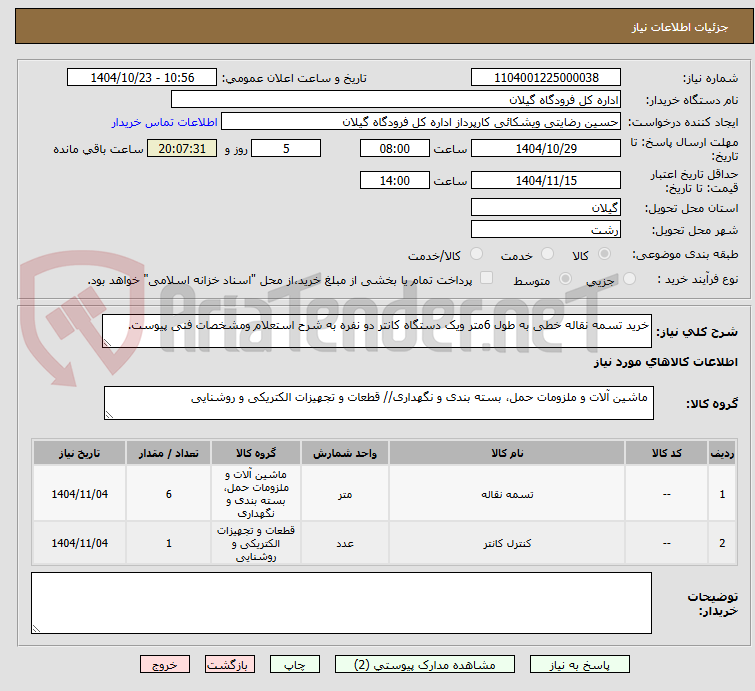Click the متر unit cell
755x691 pixels.
click(x=345, y=494)
